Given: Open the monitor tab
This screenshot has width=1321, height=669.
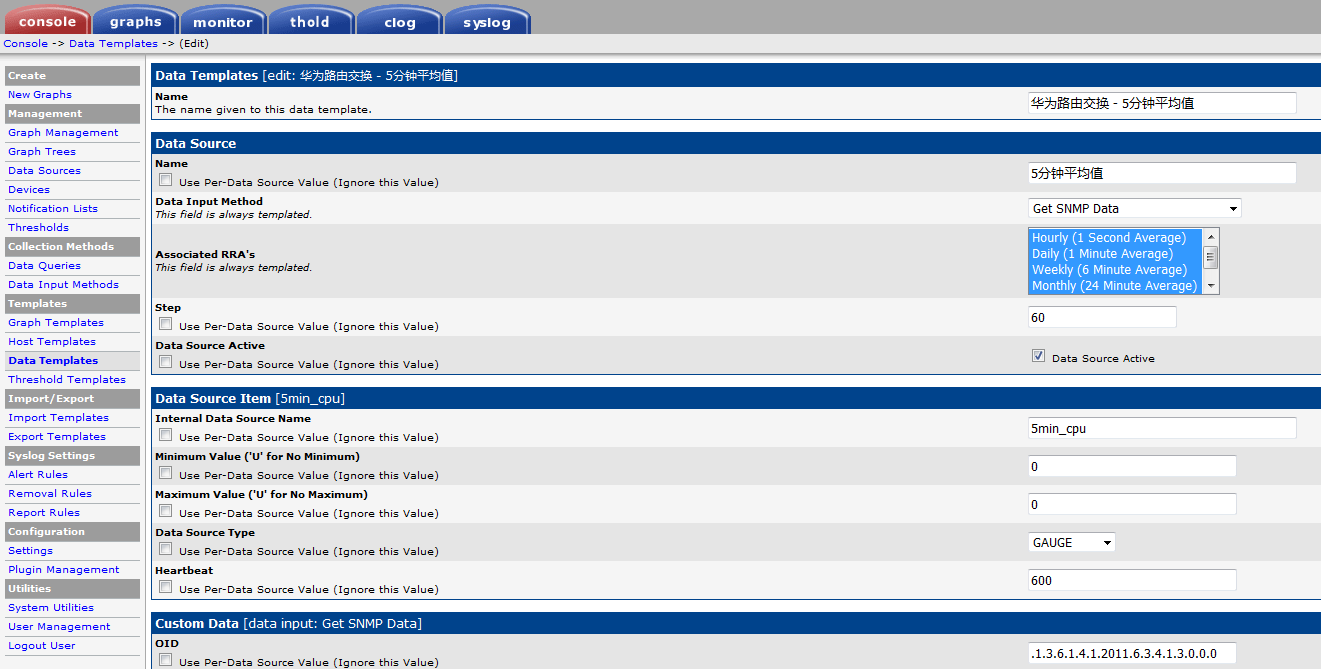Looking at the screenshot, I should (223, 21).
